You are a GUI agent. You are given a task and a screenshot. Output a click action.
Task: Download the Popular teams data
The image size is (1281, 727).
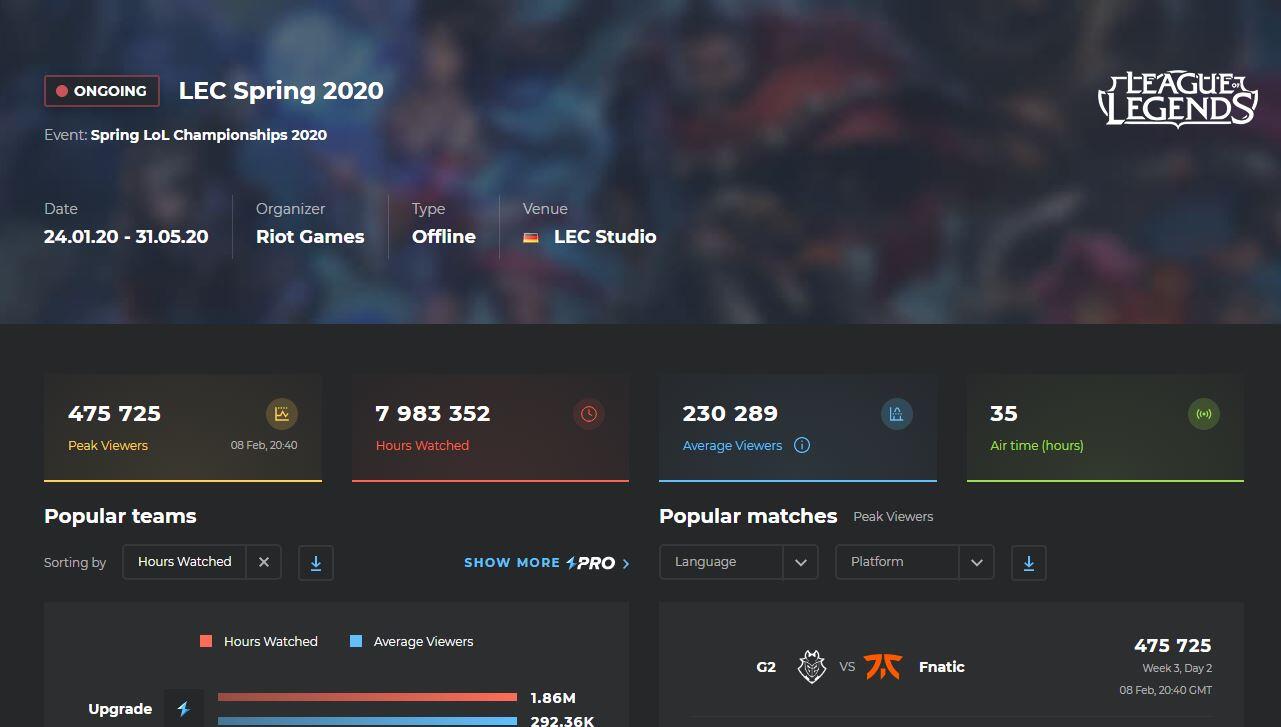point(316,562)
